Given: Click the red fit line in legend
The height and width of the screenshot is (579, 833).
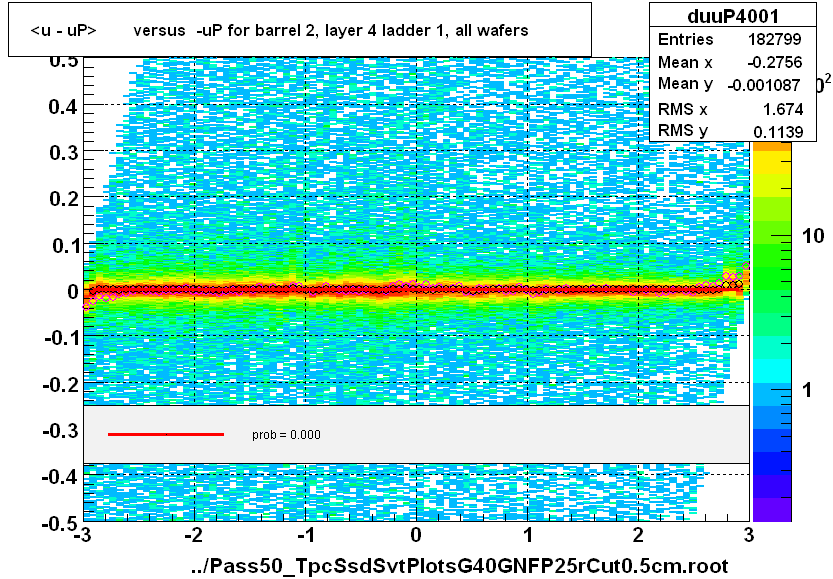Looking at the screenshot, I should 166,435.
